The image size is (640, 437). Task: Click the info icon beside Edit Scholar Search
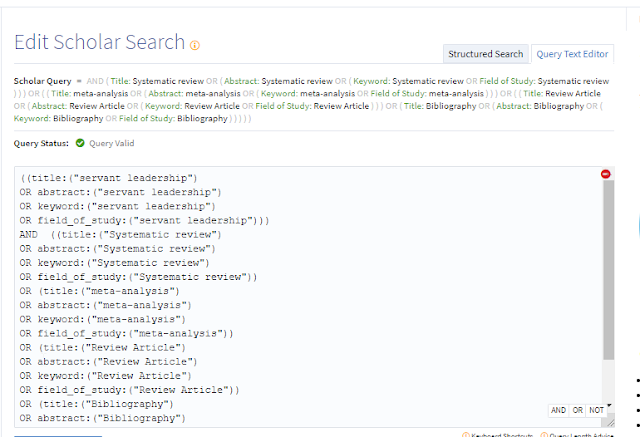point(195,45)
